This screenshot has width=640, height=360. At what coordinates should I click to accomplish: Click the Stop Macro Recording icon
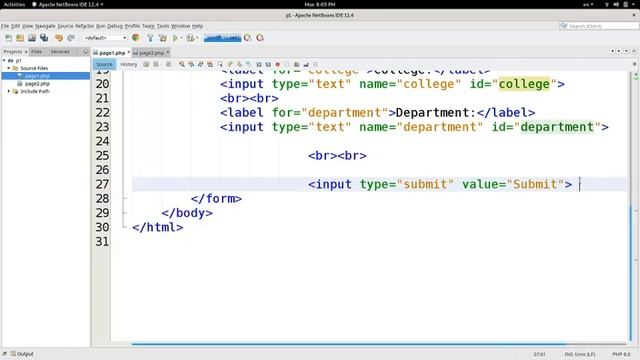click(287, 64)
